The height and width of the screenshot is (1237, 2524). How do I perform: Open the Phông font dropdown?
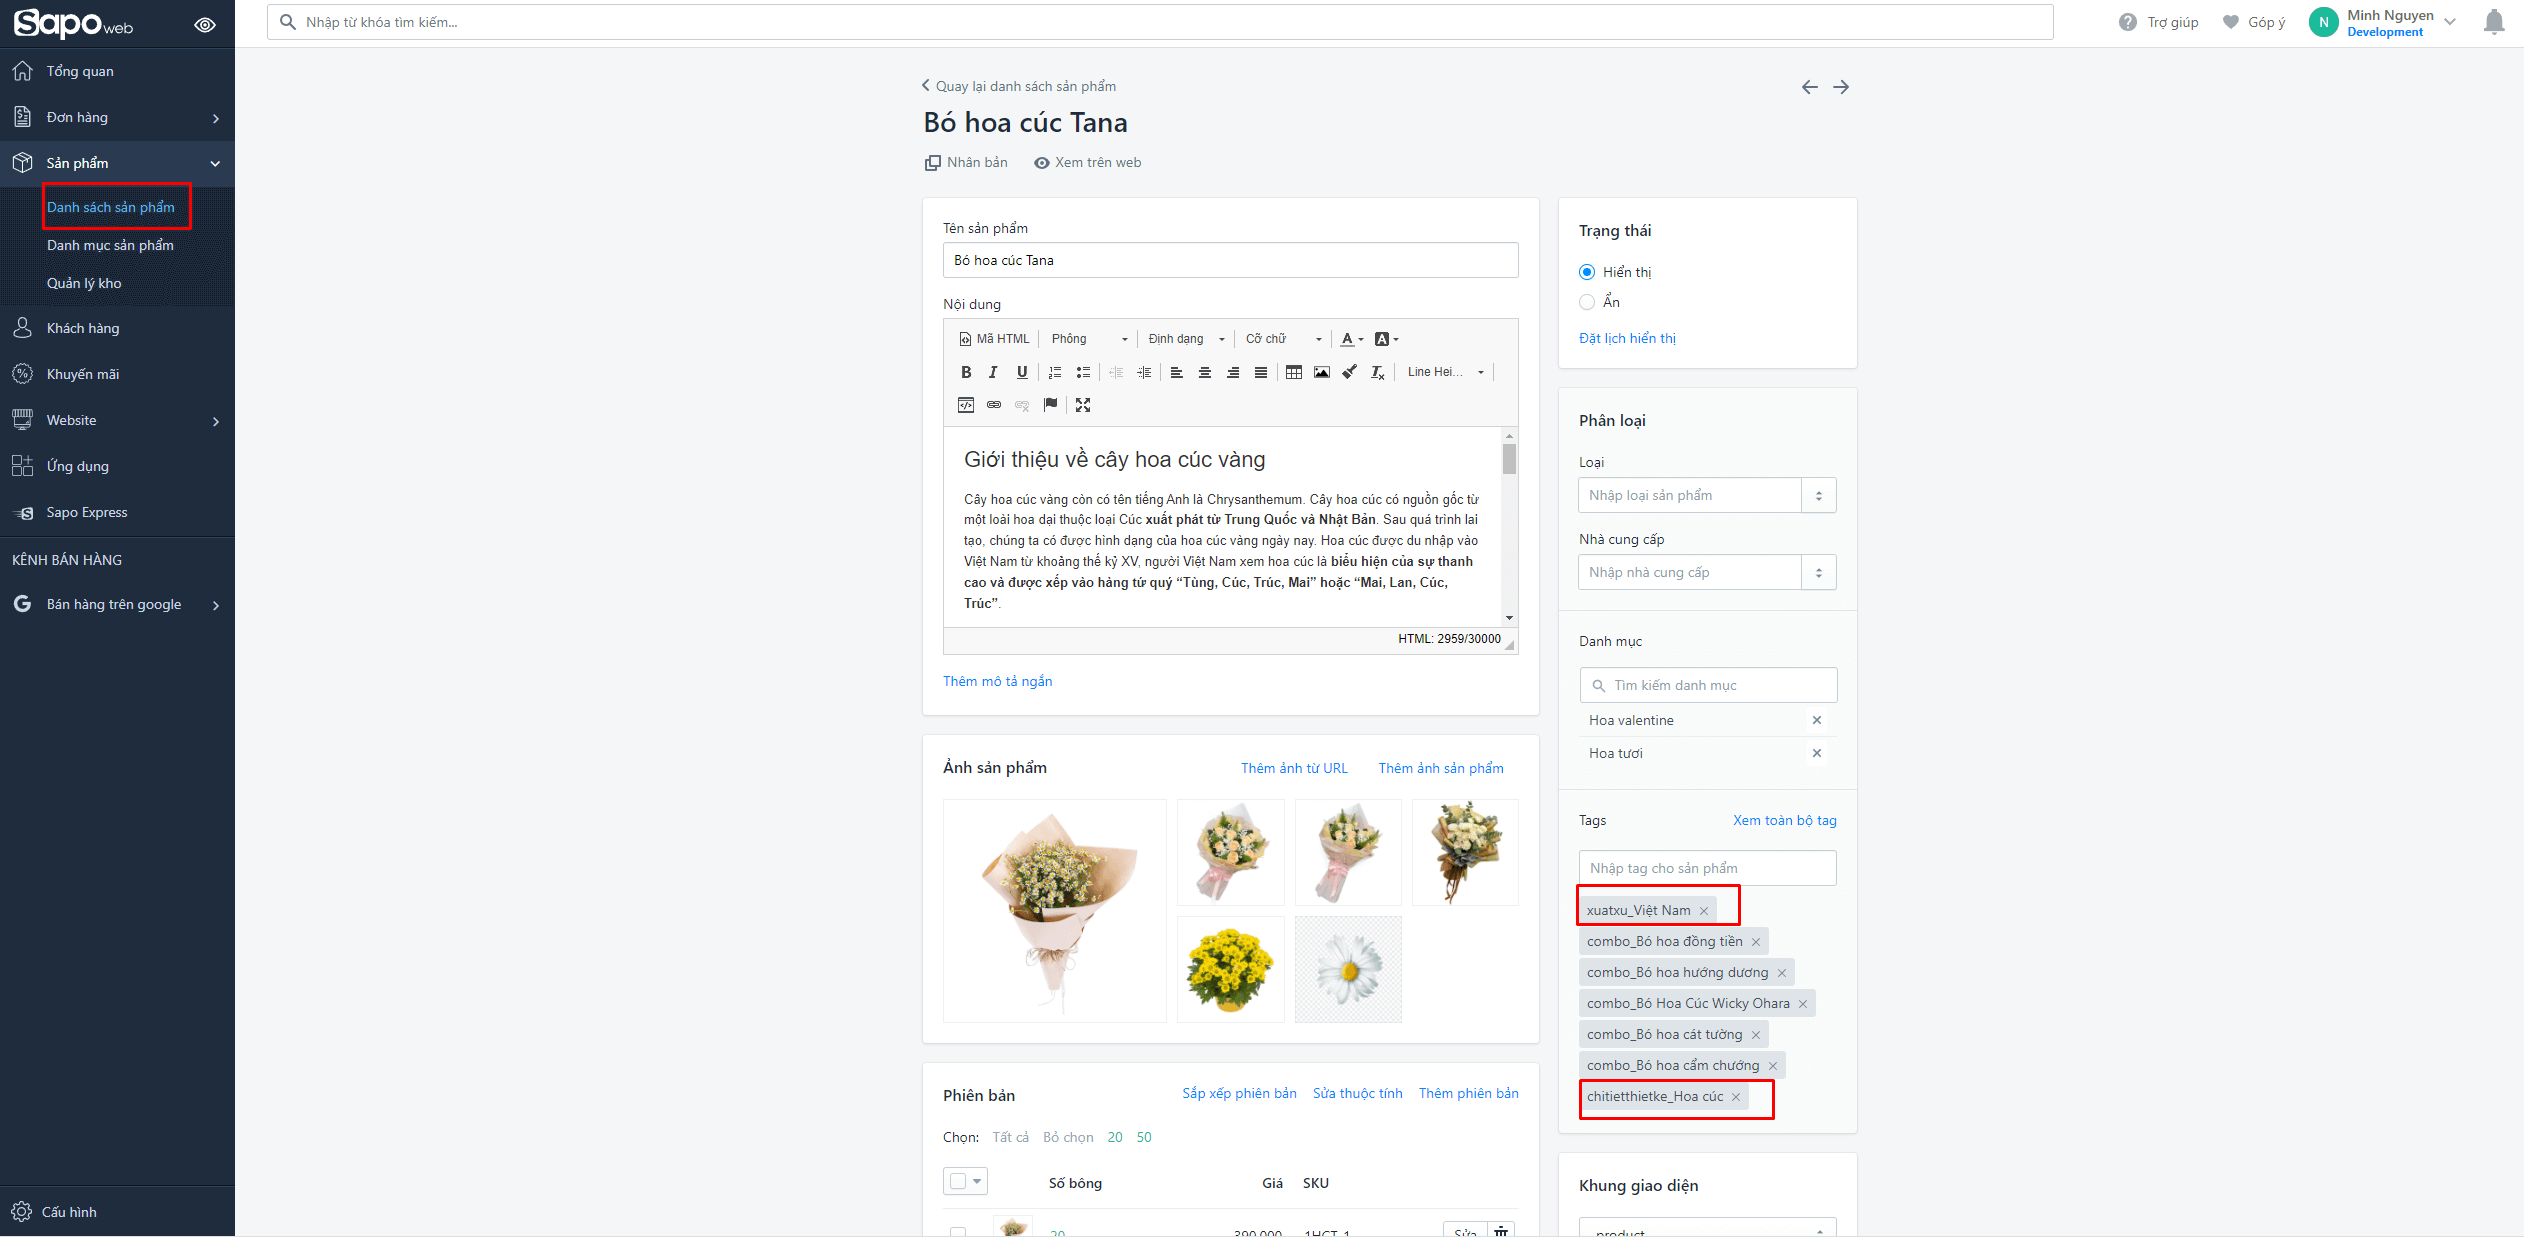coord(1089,339)
